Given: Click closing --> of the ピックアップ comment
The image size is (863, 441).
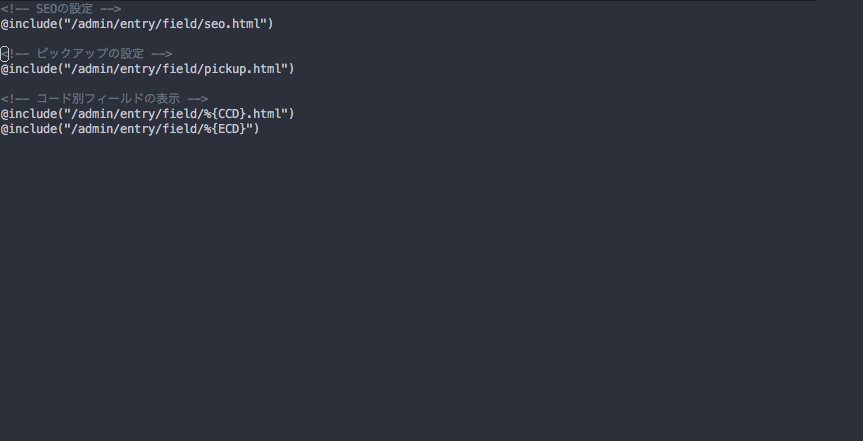Looking at the screenshot, I should click(x=162, y=53).
